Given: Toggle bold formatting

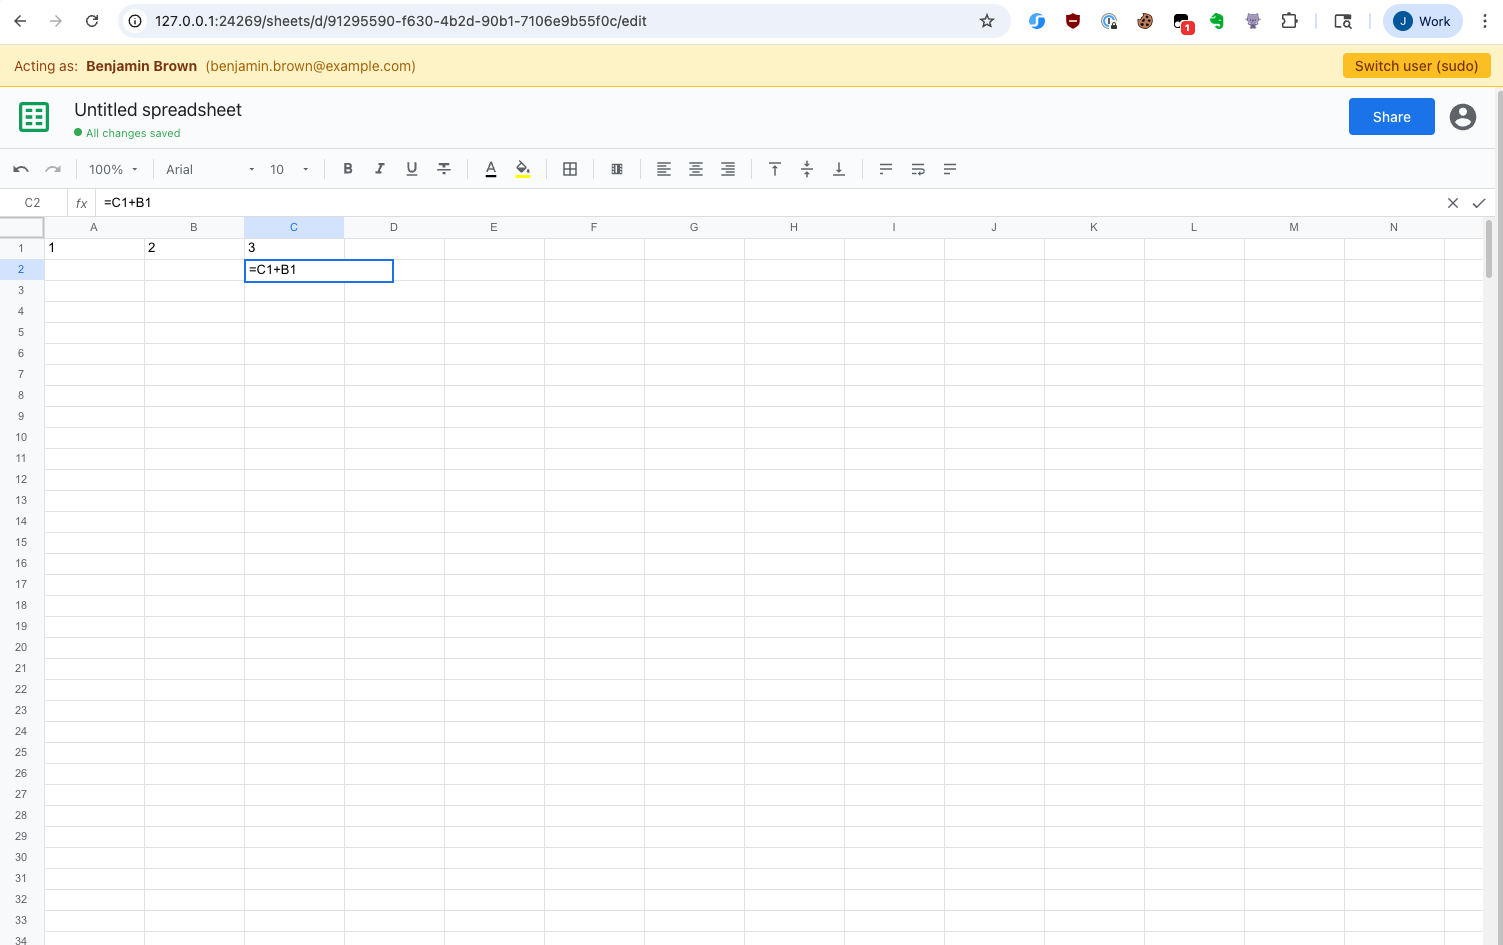Looking at the screenshot, I should [x=347, y=169].
